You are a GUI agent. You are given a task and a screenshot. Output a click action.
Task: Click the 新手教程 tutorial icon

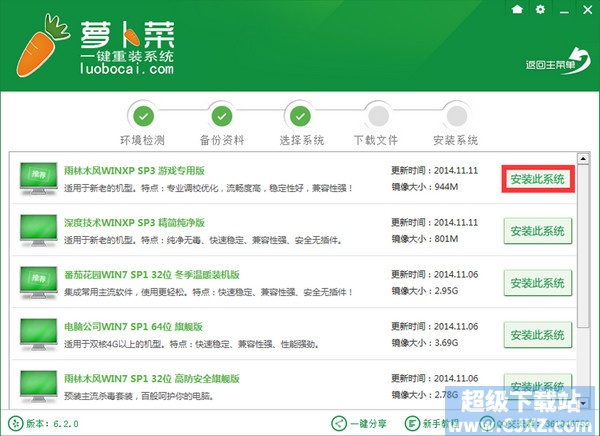(x=412, y=423)
